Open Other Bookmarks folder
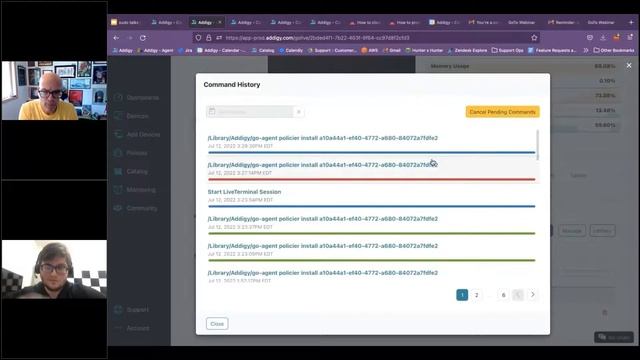The width and height of the screenshot is (640, 360). [x=614, y=50]
